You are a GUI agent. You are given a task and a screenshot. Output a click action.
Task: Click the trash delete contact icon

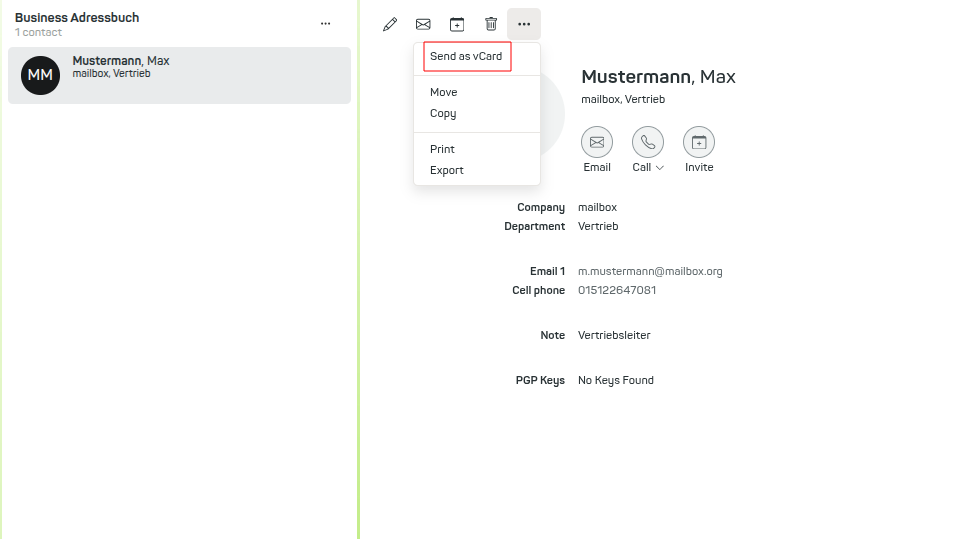[491, 25]
